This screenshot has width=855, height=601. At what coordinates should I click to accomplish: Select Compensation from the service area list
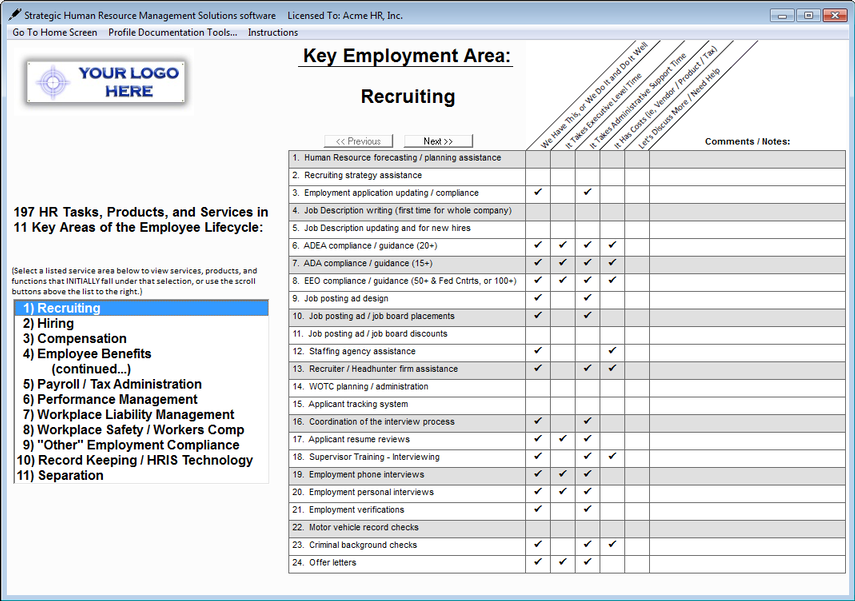pos(82,338)
